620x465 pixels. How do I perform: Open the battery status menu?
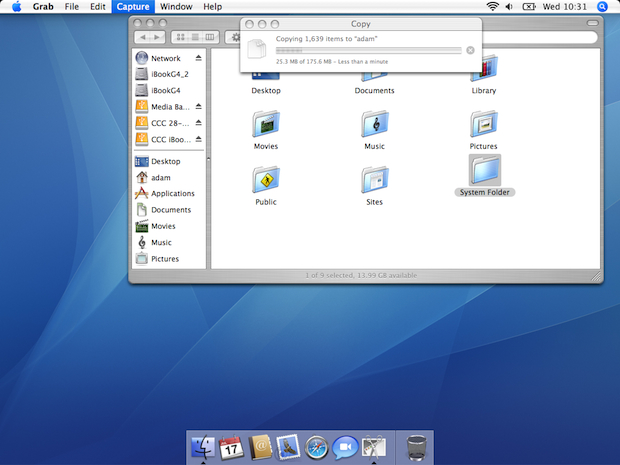[x=529, y=7]
